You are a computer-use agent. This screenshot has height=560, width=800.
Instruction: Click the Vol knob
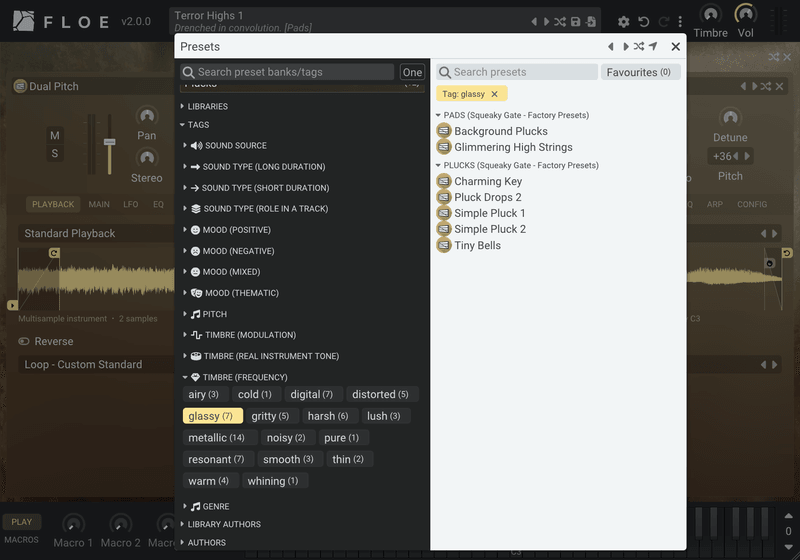[x=745, y=14]
